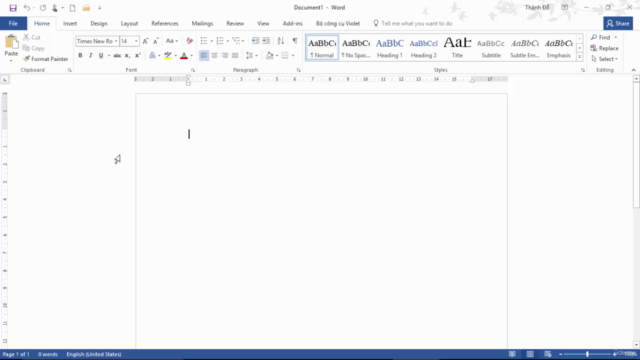This screenshot has height=360, width=640.
Task: Increase font size with Grow Font
Action: (145, 41)
